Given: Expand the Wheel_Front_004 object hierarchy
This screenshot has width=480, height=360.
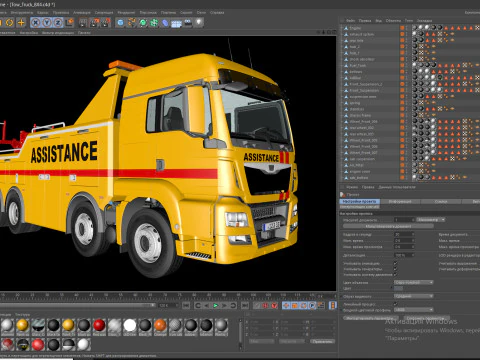Looking at the screenshot, I should point(342,122).
